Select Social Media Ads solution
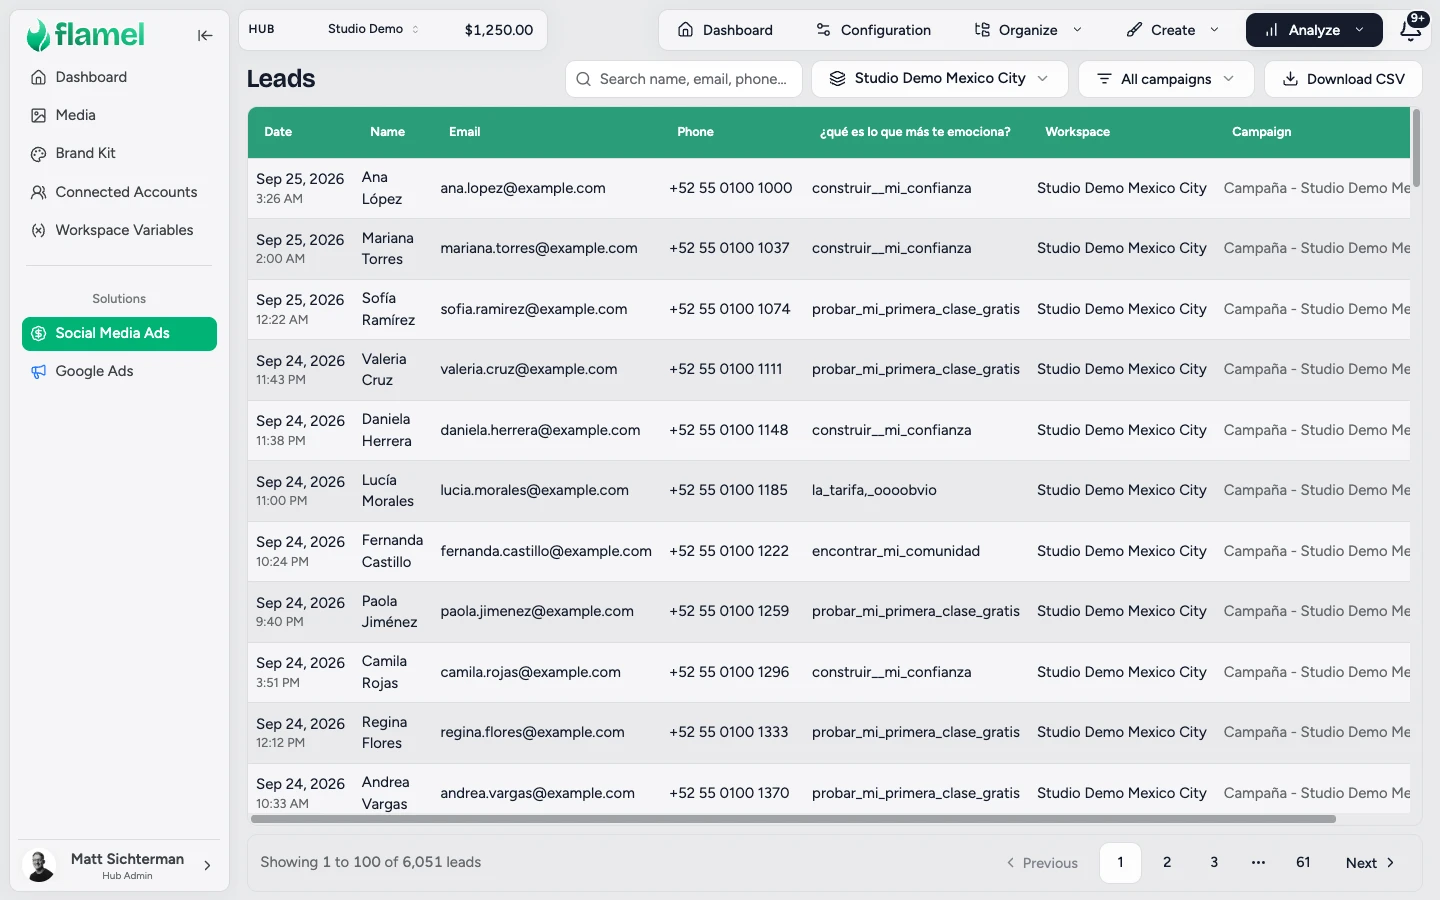The width and height of the screenshot is (1440, 900). coord(119,333)
